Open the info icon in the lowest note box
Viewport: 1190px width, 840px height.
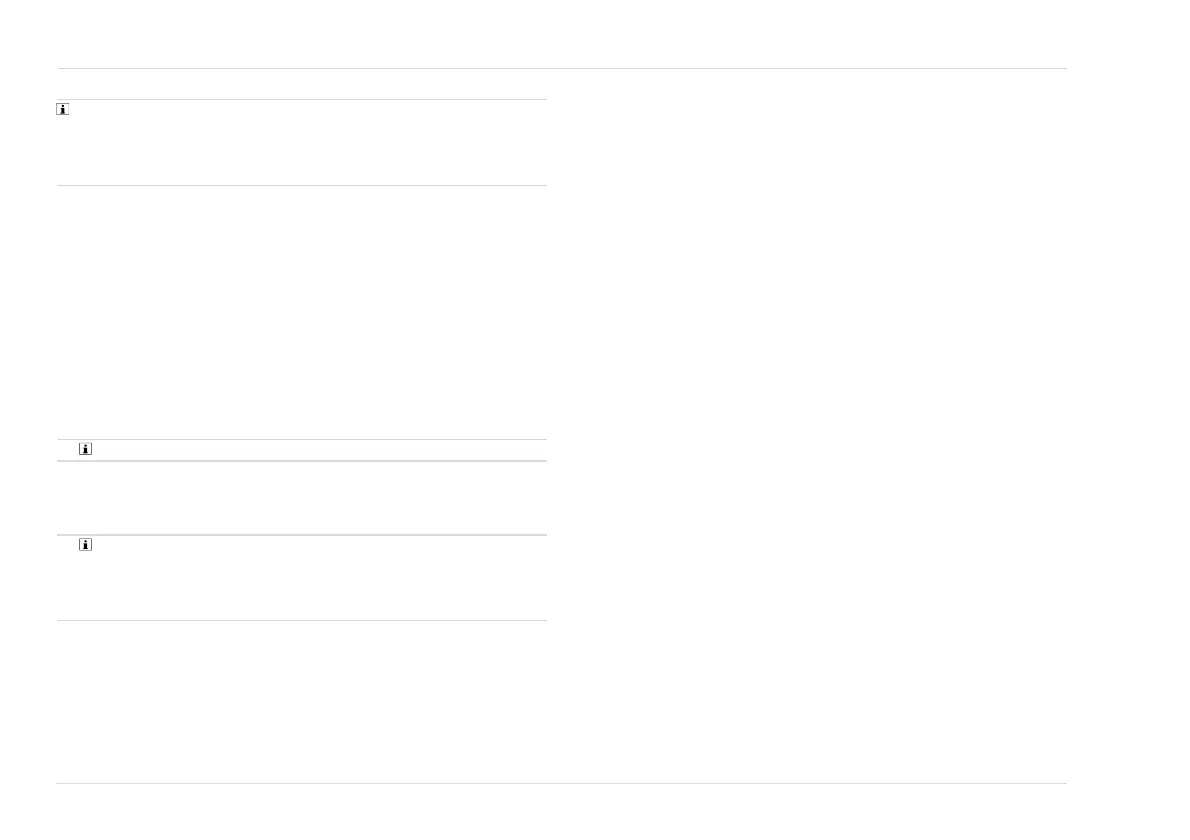tap(86, 545)
